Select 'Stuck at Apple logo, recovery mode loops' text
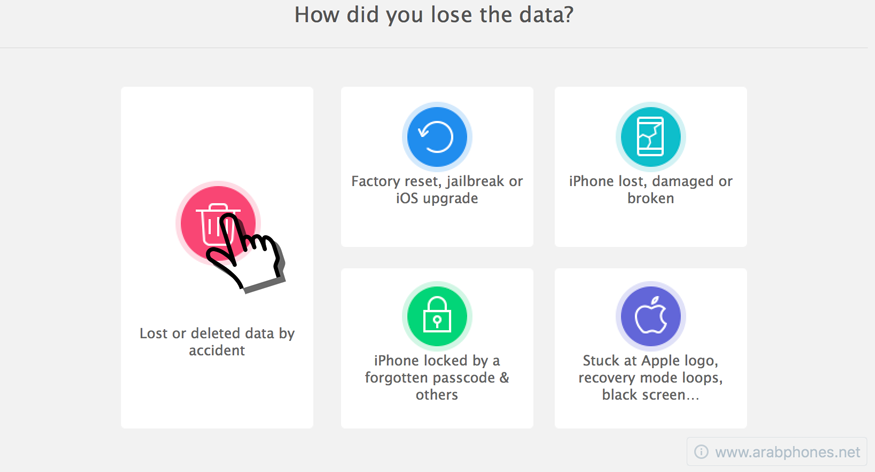875x472 pixels. 651,369
